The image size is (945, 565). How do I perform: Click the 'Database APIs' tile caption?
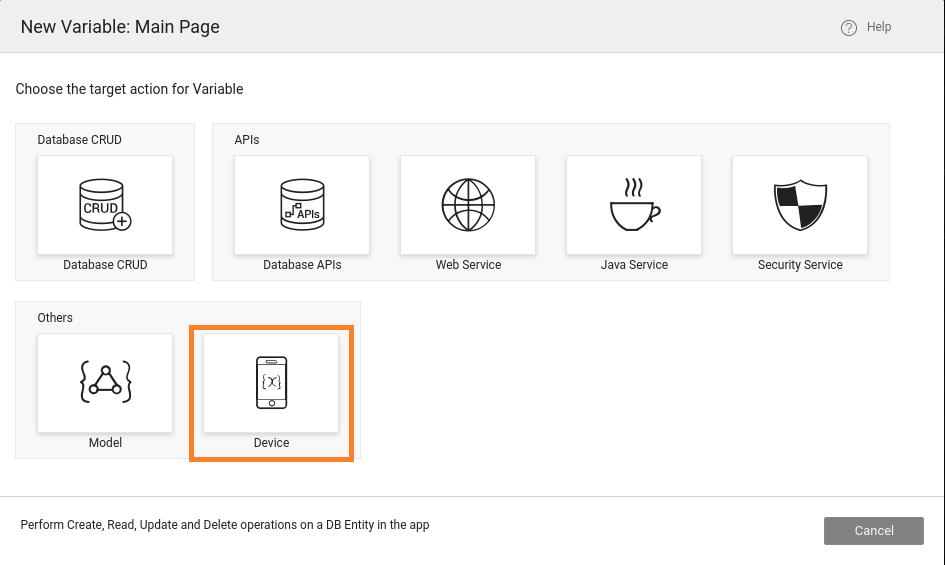(302, 265)
